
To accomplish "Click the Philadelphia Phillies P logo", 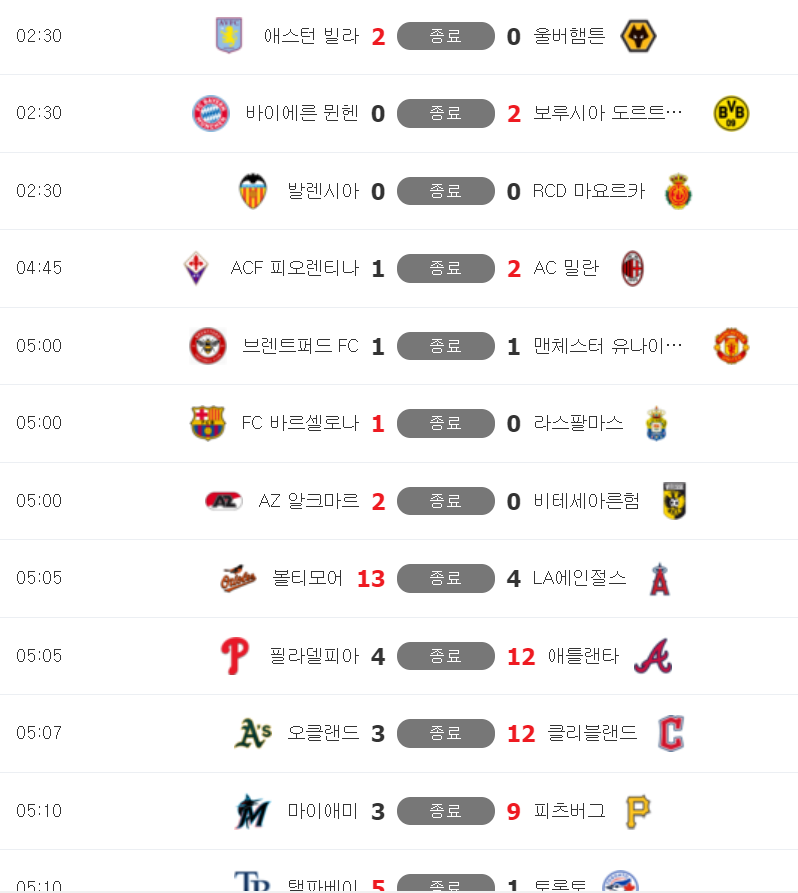I will click(235, 656).
